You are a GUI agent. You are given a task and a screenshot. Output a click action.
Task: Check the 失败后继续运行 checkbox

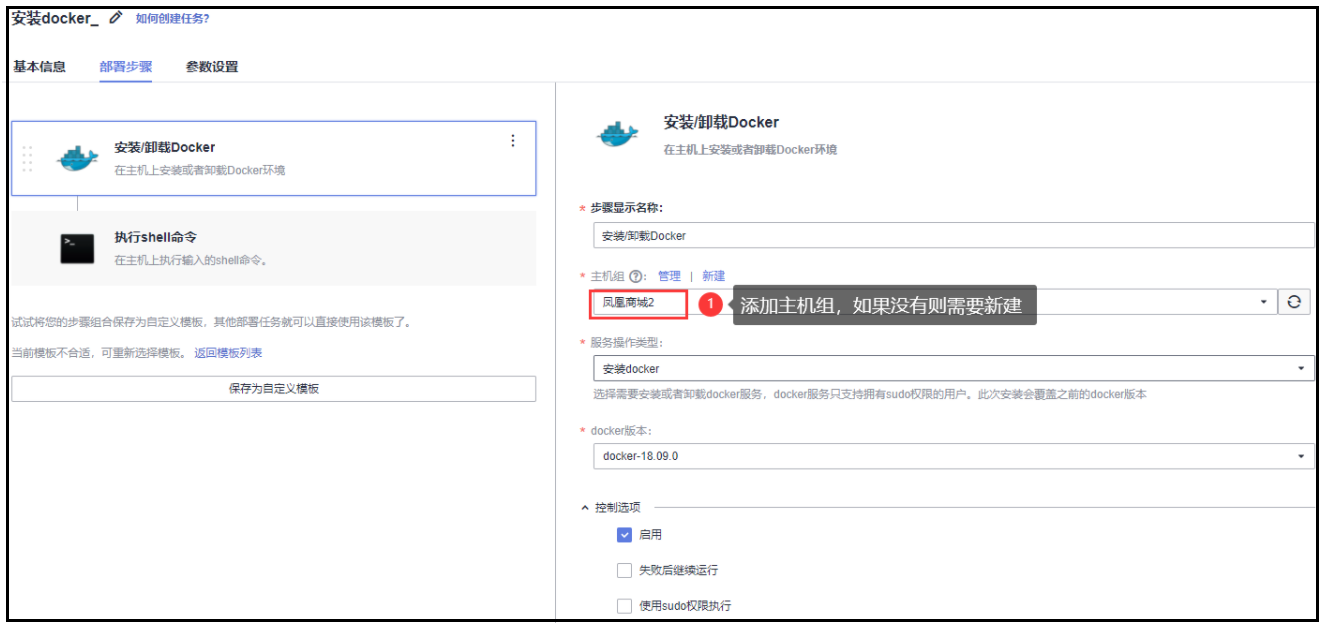pos(625,570)
